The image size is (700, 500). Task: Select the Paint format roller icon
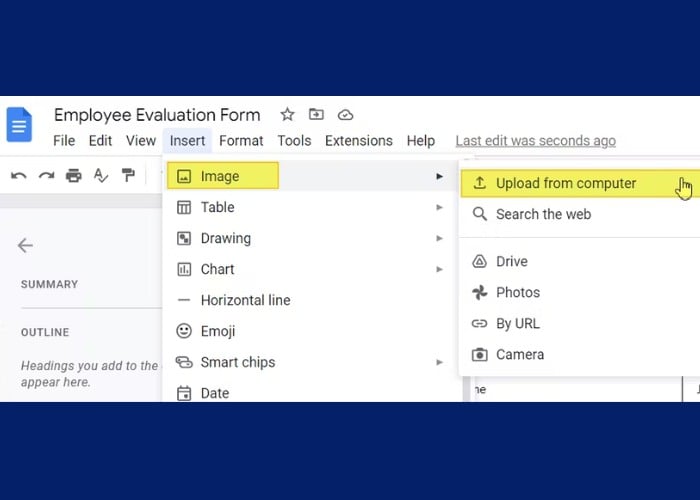click(128, 176)
